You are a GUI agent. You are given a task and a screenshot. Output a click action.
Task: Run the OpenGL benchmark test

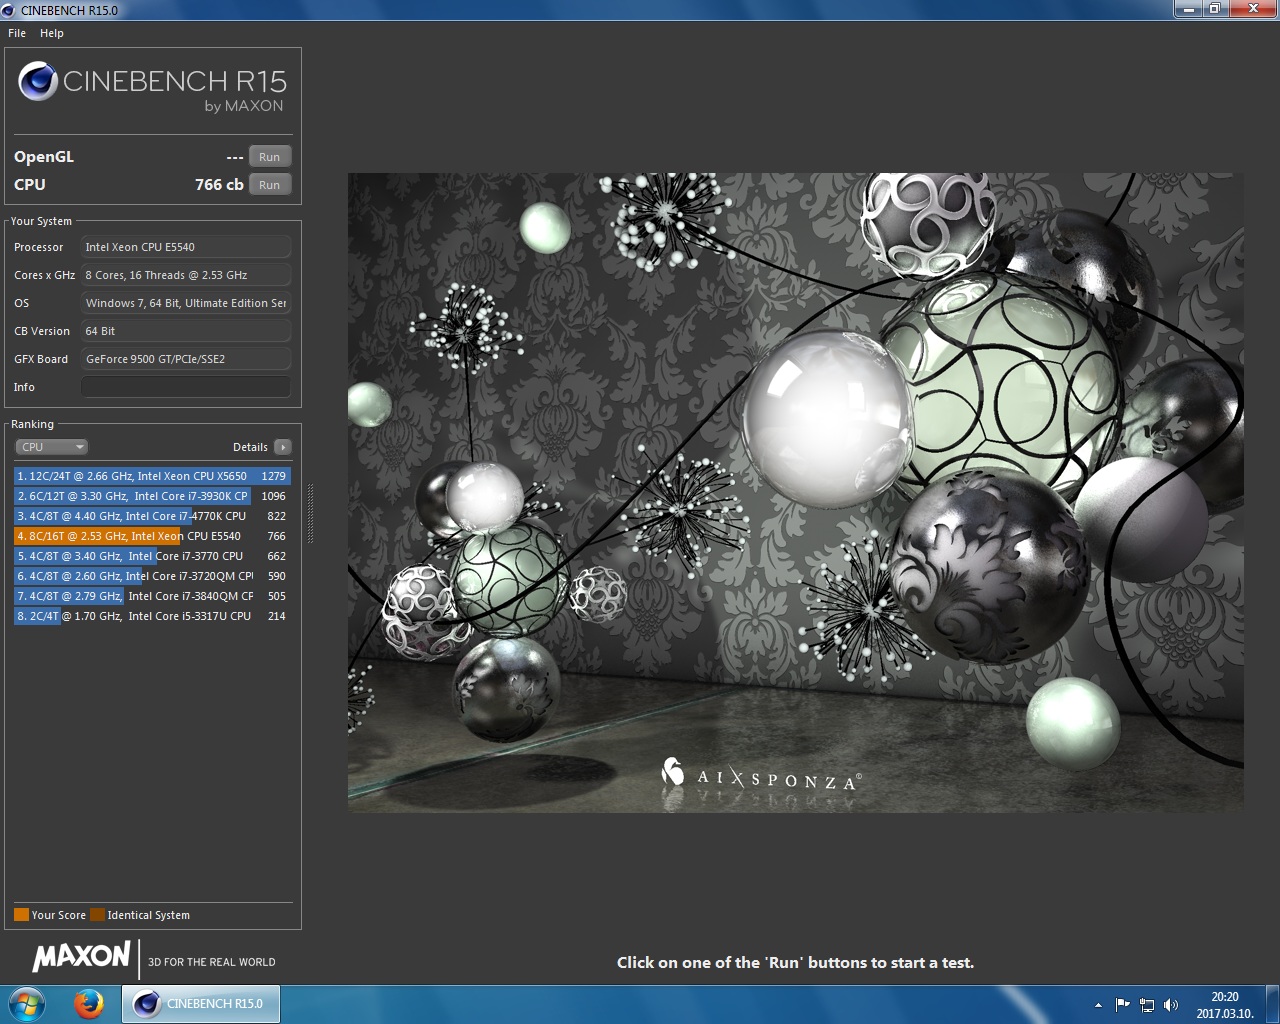click(270, 157)
